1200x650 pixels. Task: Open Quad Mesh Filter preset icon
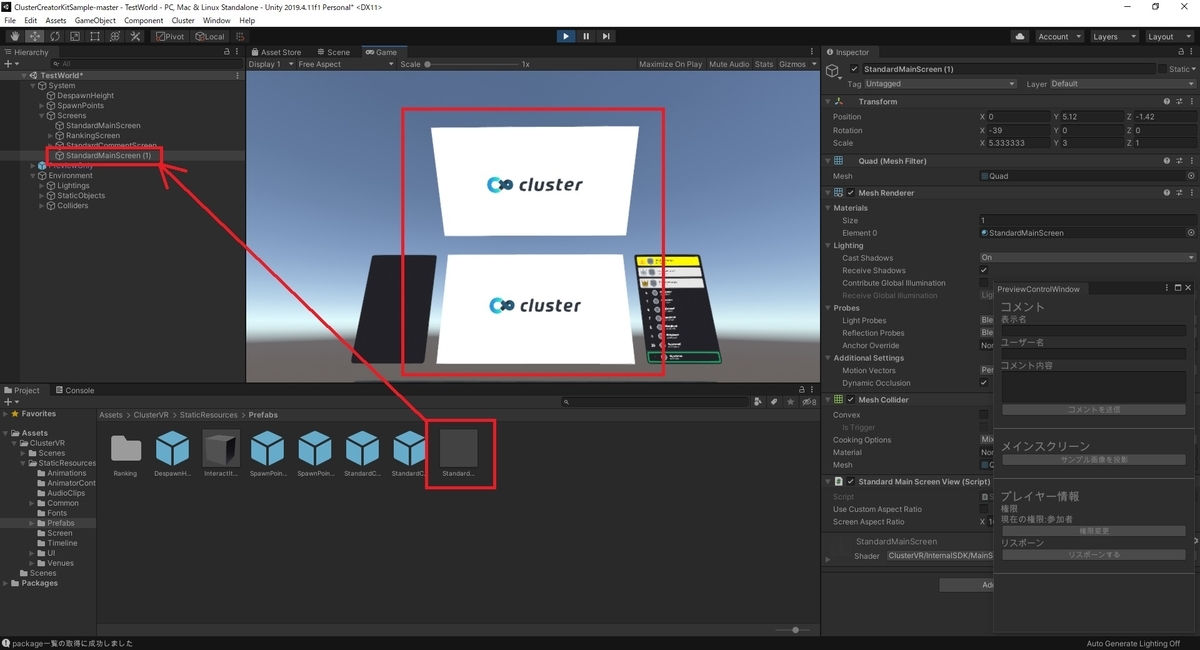tap(1179, 160)
